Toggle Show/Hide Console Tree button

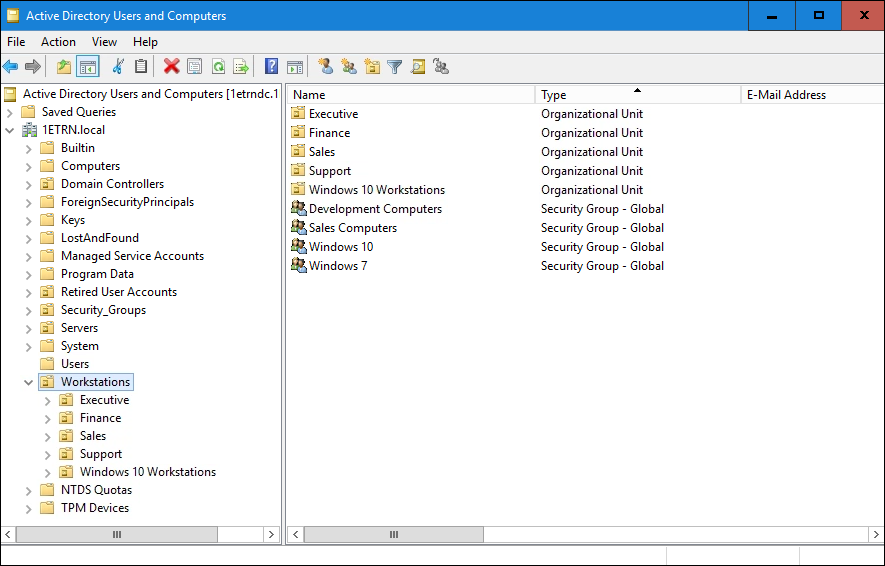(88, 67)
